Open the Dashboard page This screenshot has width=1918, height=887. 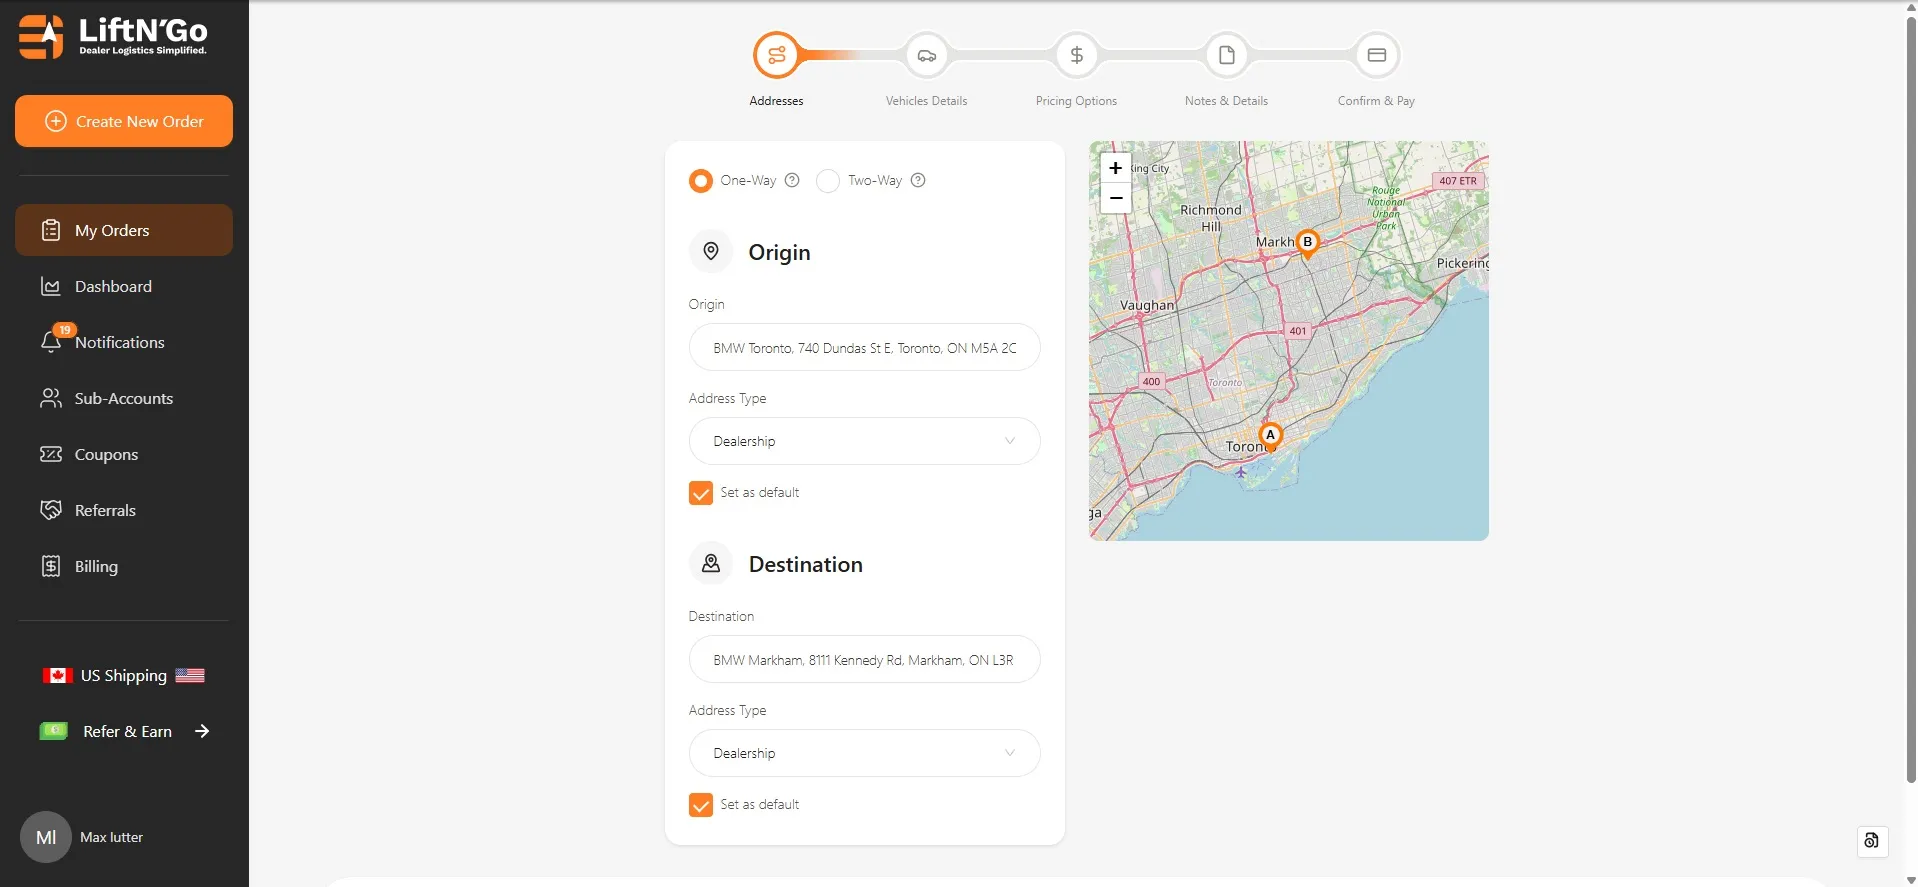point(124,286)
